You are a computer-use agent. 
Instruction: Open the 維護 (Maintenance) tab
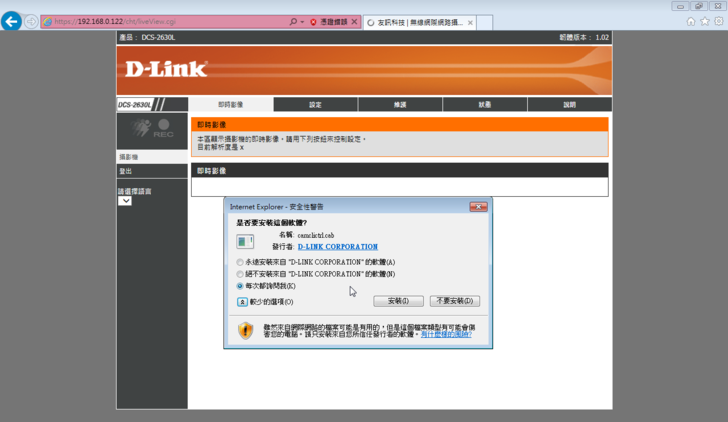[400, 104]
